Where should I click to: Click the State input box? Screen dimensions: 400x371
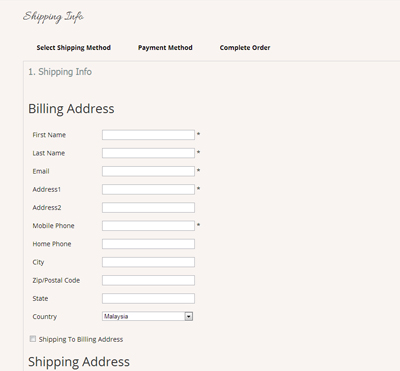point(148,298)
